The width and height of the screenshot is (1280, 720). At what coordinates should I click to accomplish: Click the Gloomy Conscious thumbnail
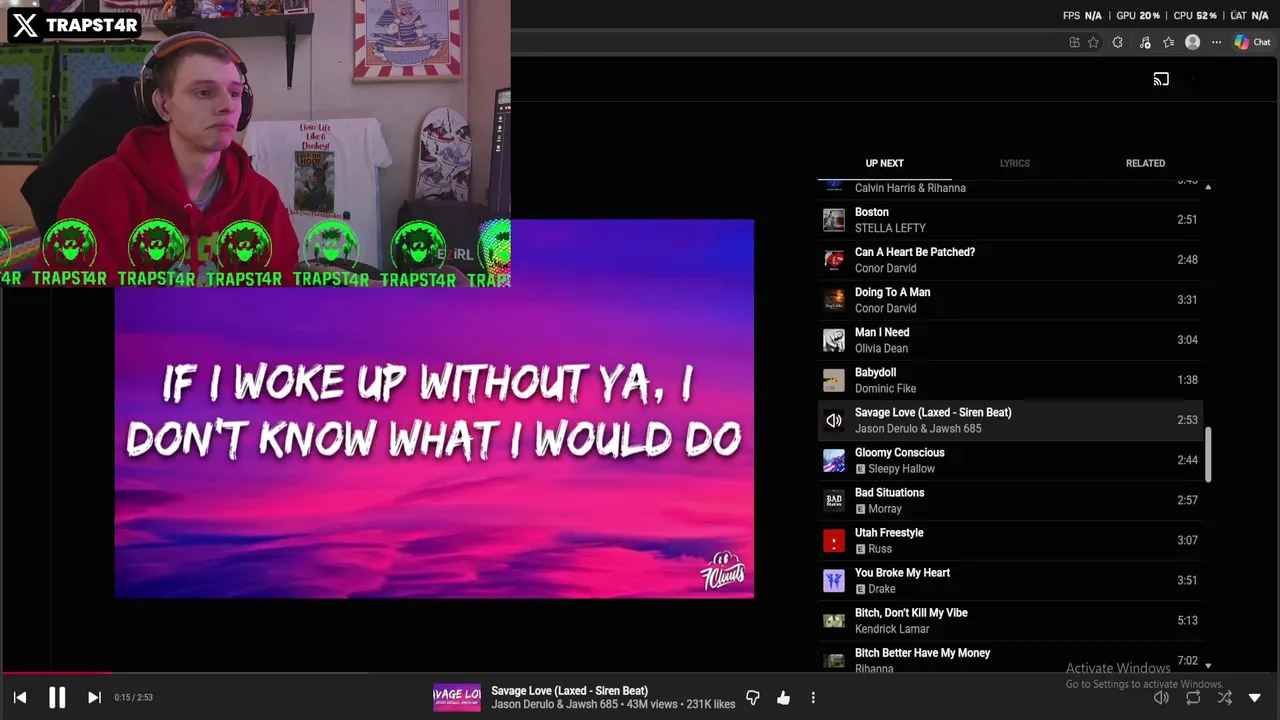tap(833, 460)
